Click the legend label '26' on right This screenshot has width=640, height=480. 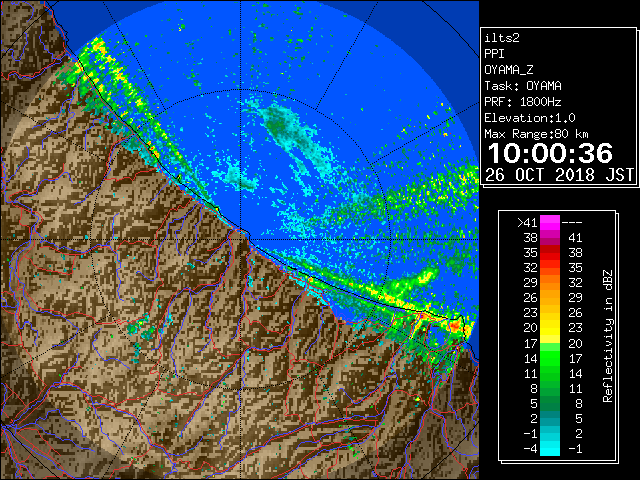point(576,313)
